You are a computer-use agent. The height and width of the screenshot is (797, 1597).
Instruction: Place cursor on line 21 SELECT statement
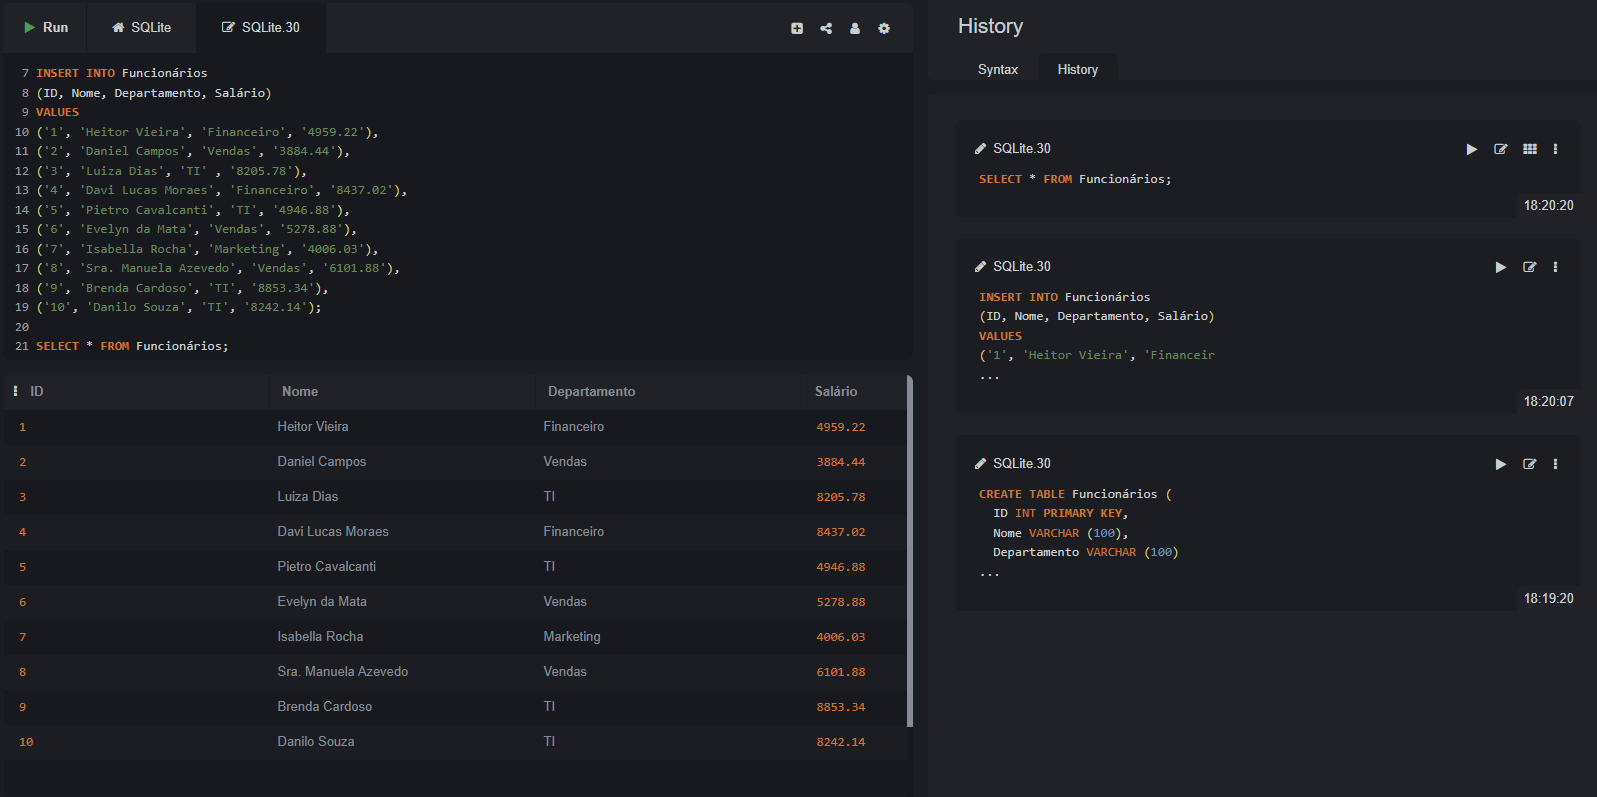[x=132, y=346]
